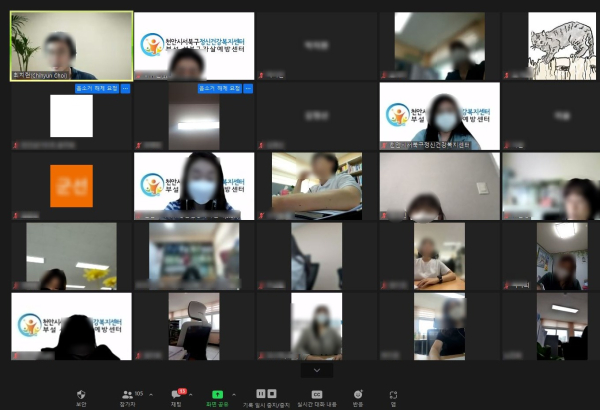600x410 pixels.
Task: Click 음소거 해제 요청 on ceiling-light tile
Action: pyautogui.click(x=219, y=89)
